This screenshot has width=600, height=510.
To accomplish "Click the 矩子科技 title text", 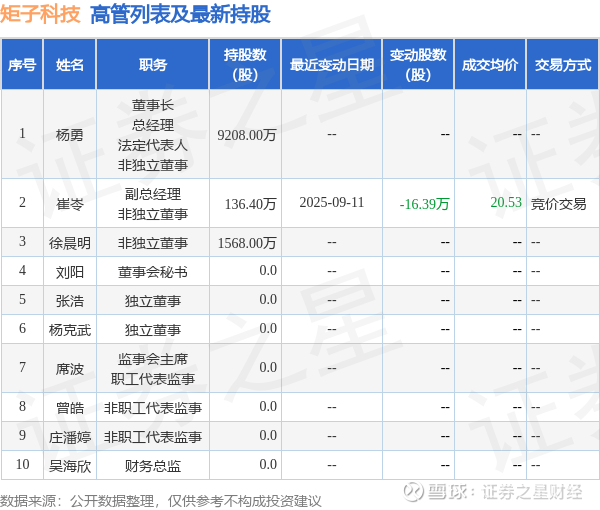I will coord(40,14).
